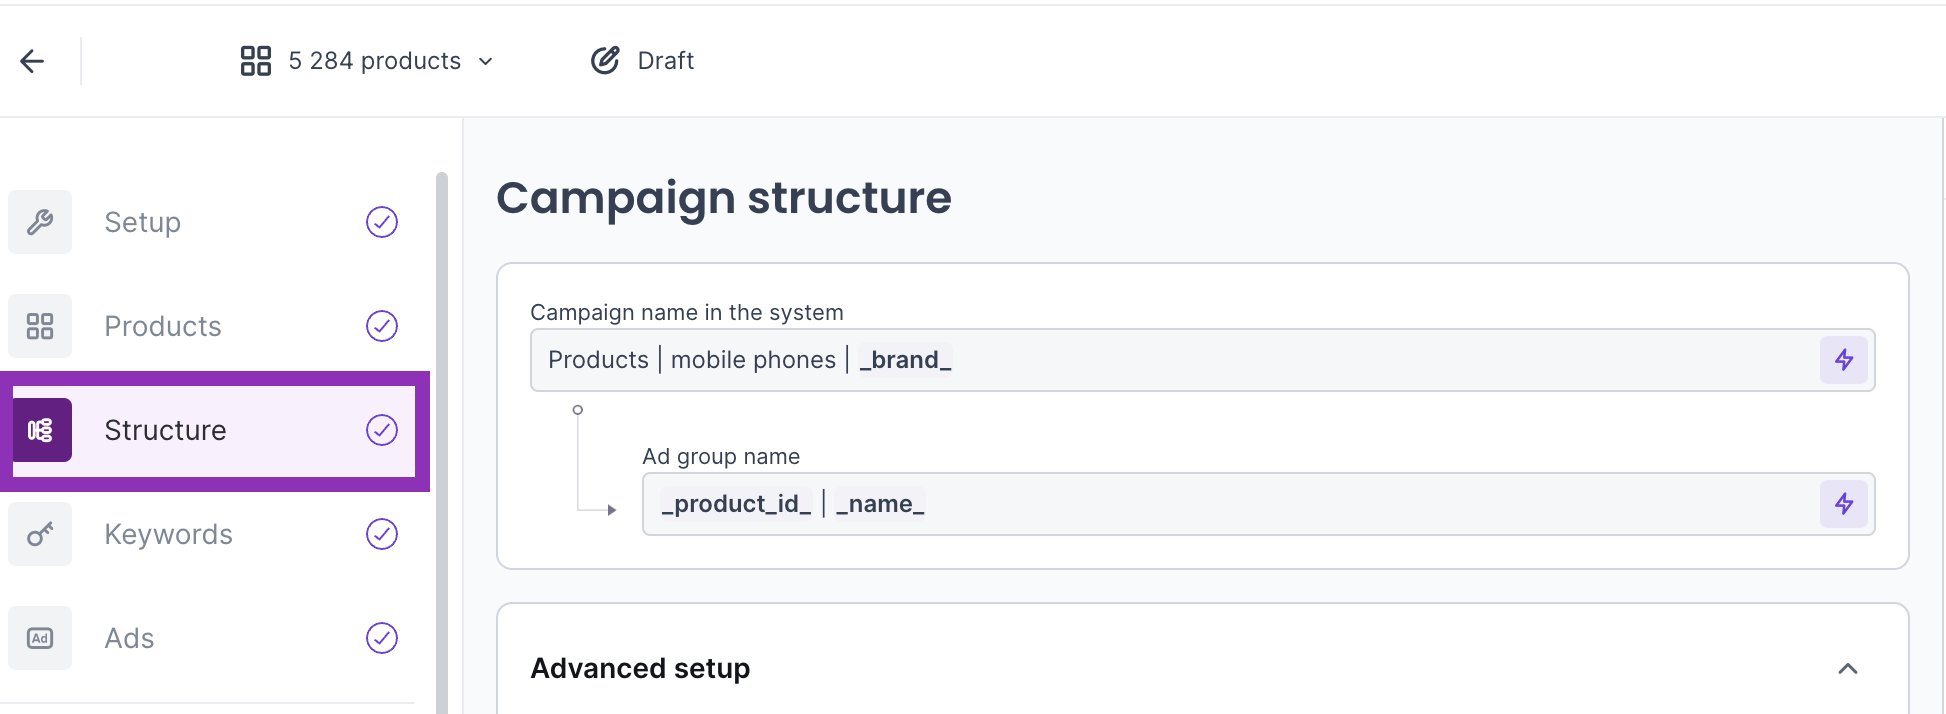The width and height of the screenshot is (1946, 714).
Task: Click the back arrow icon
Action: tap(32, 61)
